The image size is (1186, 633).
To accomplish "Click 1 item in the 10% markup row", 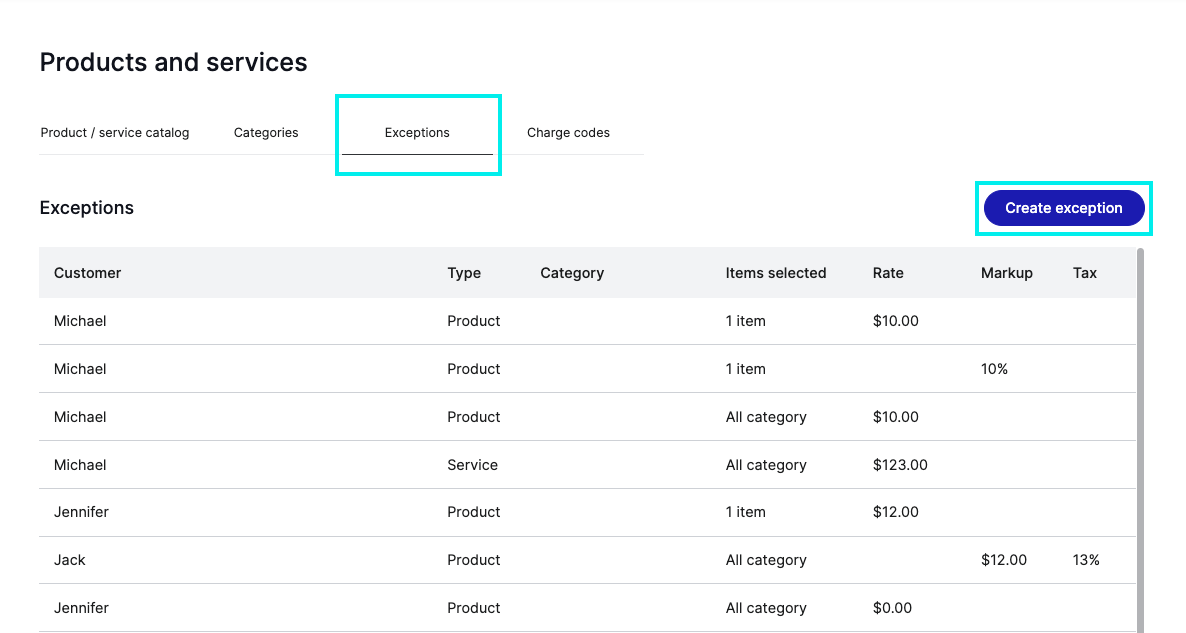I will [x=745, y=369].
